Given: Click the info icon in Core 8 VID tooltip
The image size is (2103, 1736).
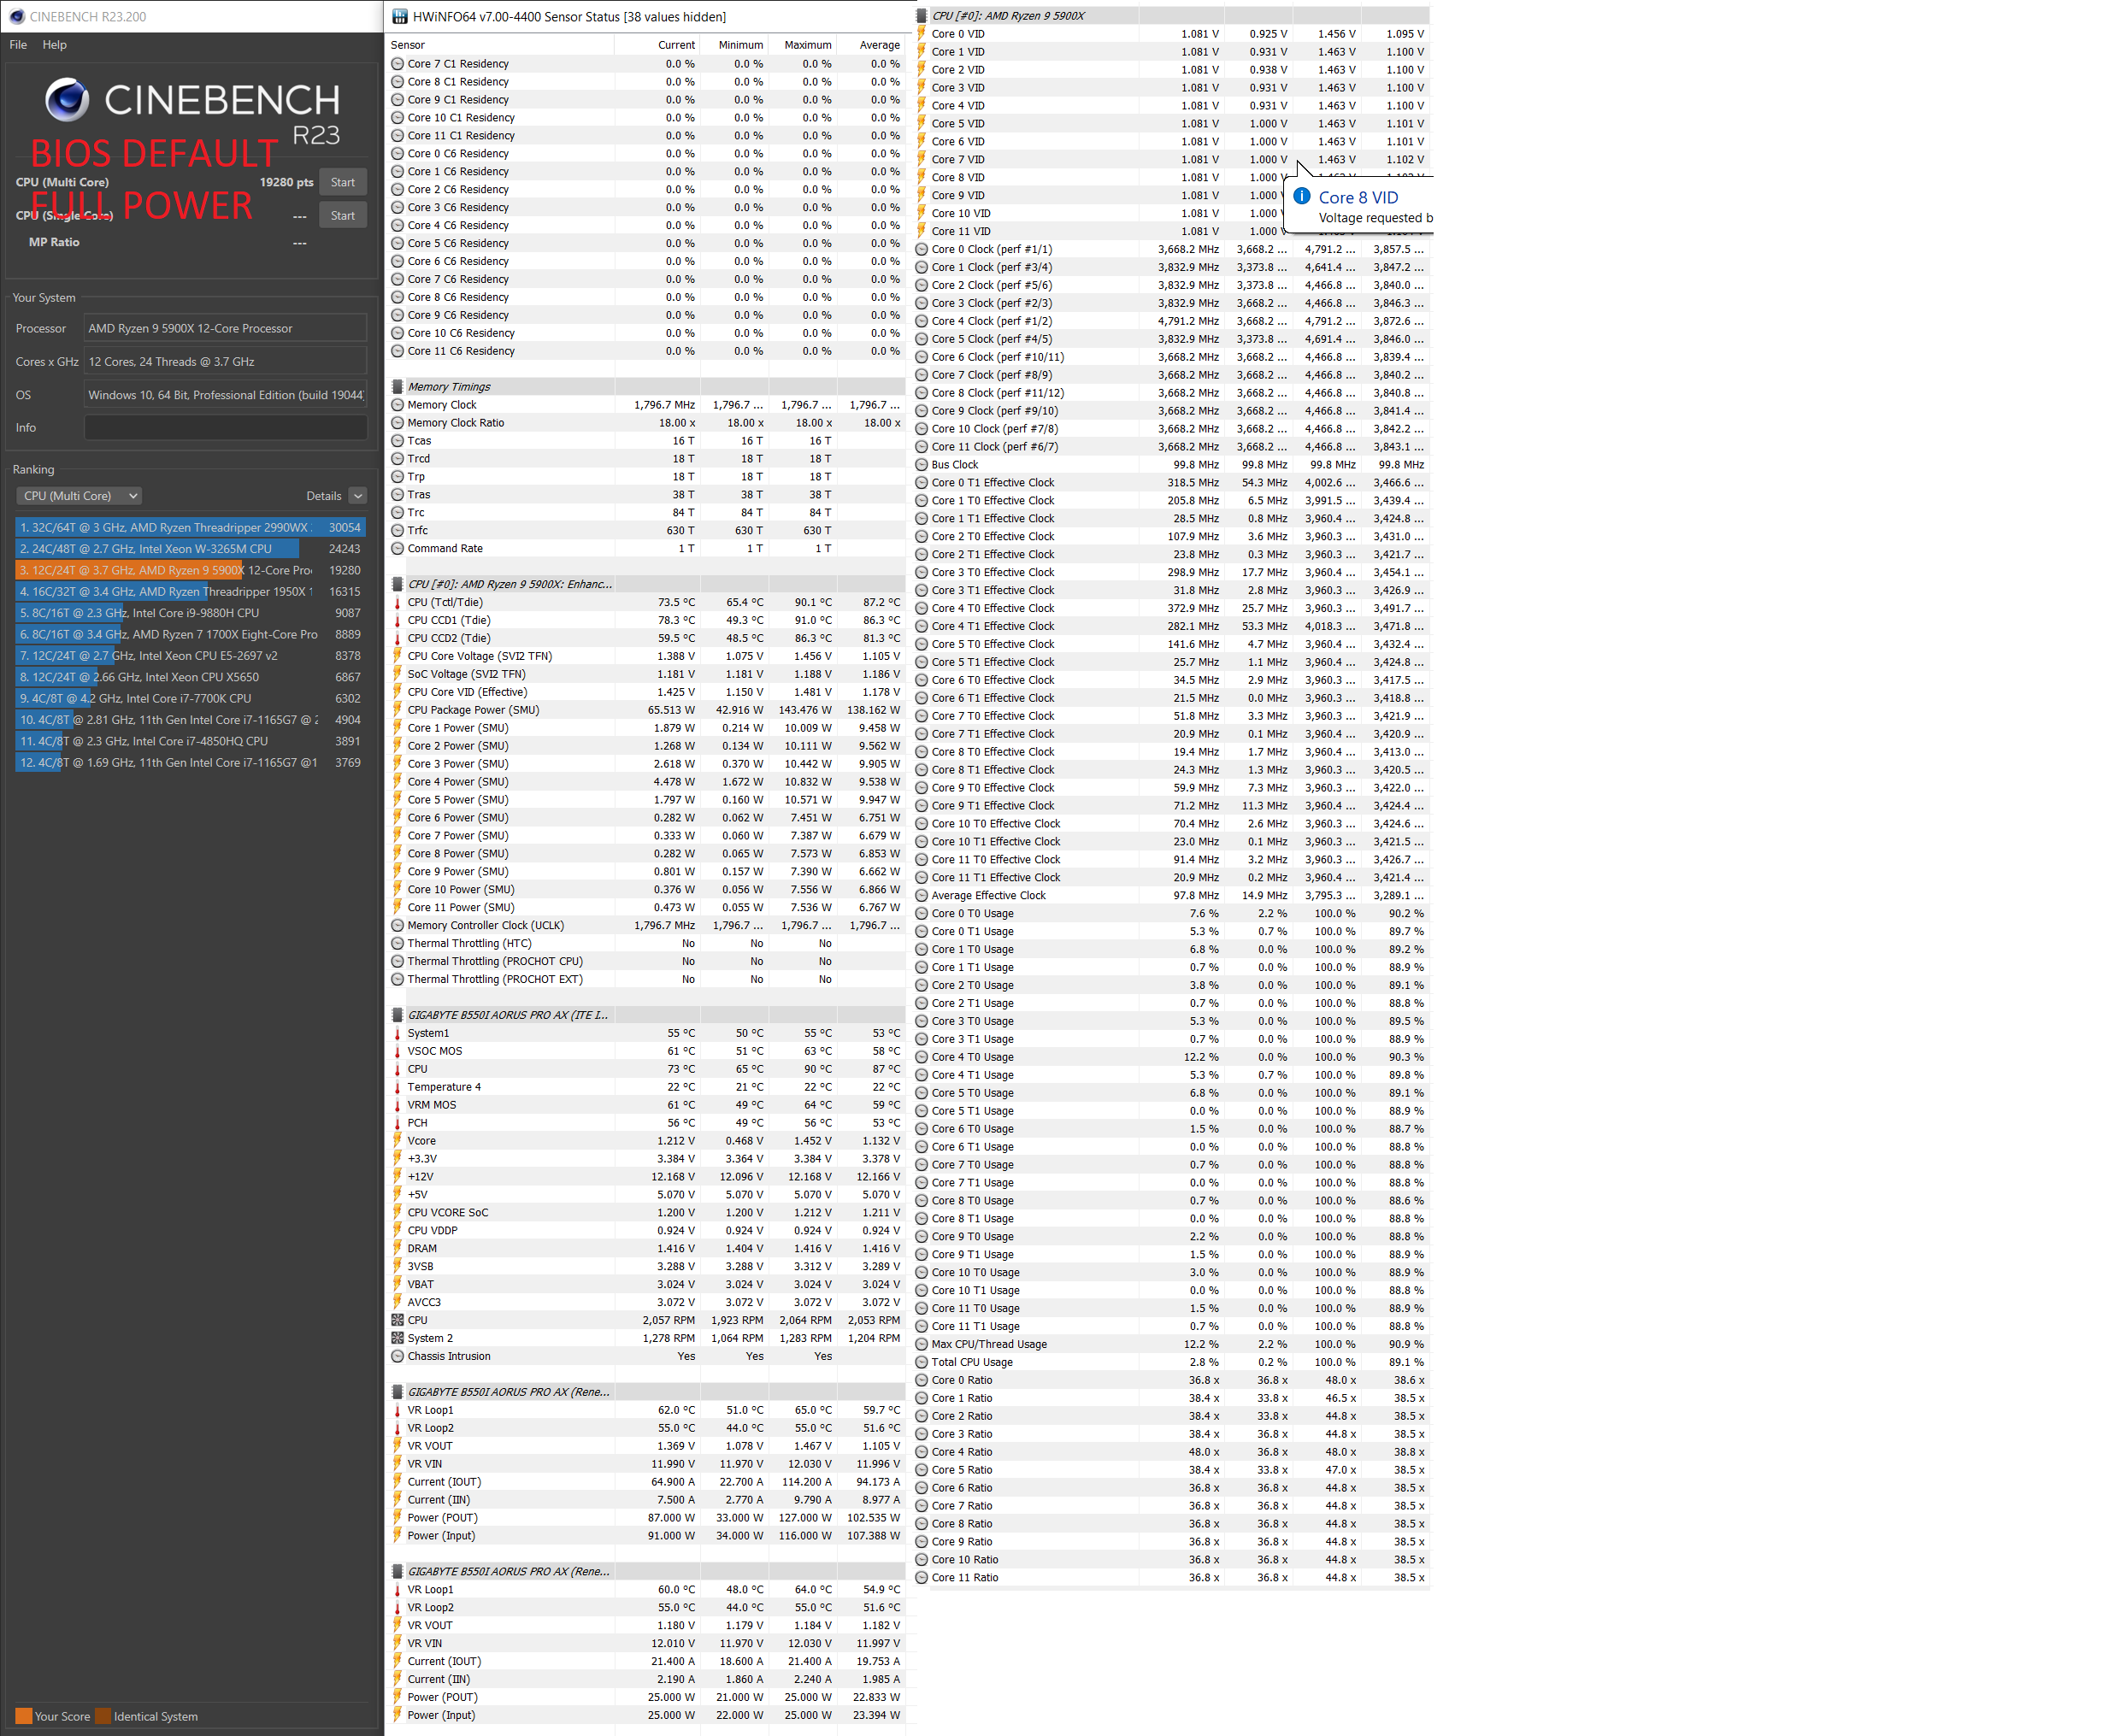Looking at the screenshot, I should click(x=1301, y=196).
